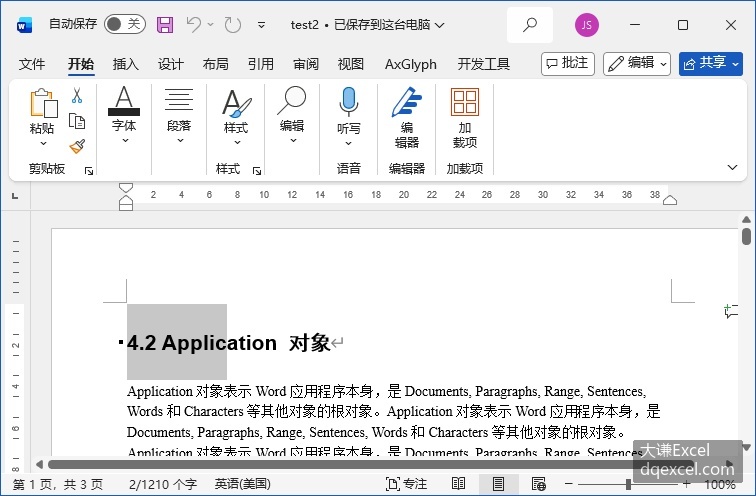This screenshot has width=756, height=496.
Task: Click the tab stop selector on ruler
Action: (15, 196)
